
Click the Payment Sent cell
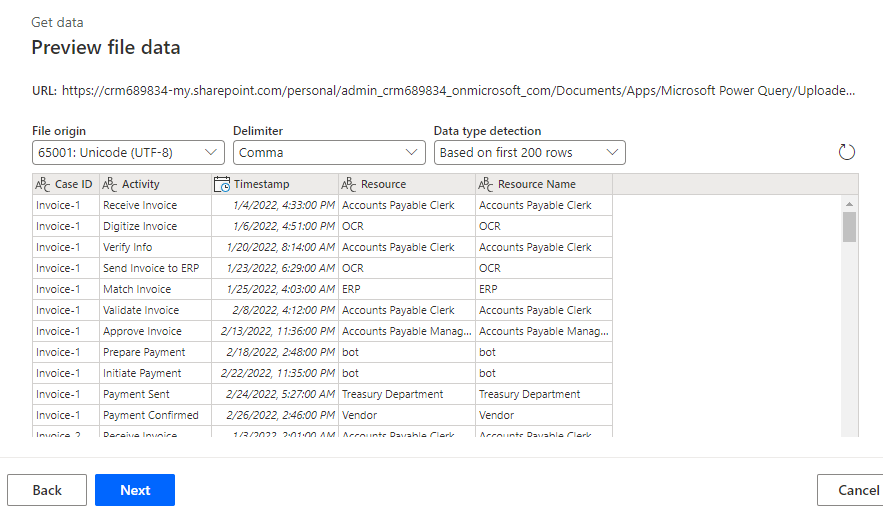(155, 394)
